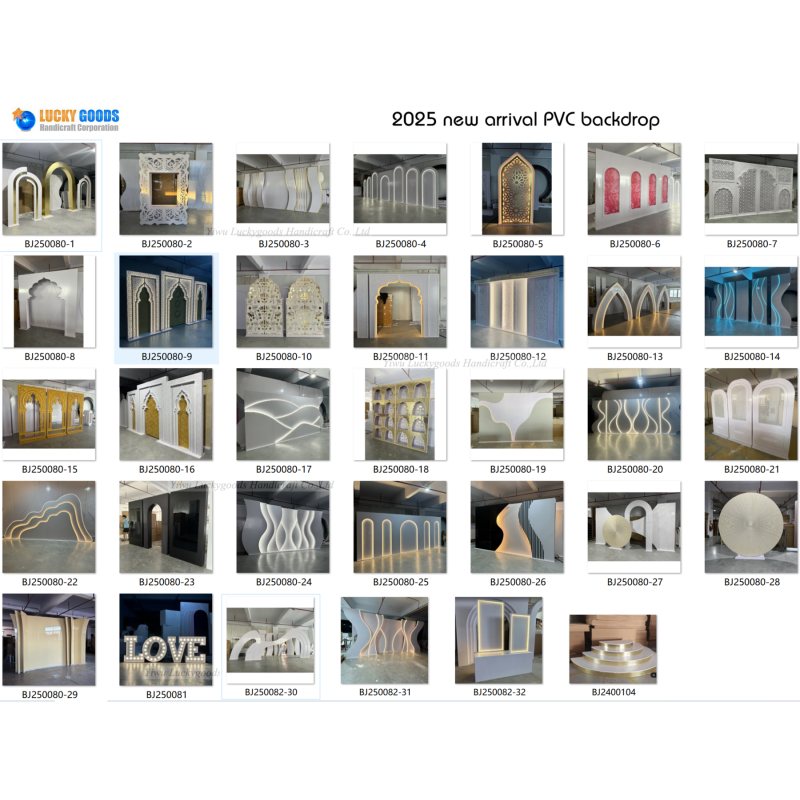The height and width of the screenshot is (800, 800).
Task: Select the BJ250080-6 red panel backdrop
Action: tap(634, 190)
